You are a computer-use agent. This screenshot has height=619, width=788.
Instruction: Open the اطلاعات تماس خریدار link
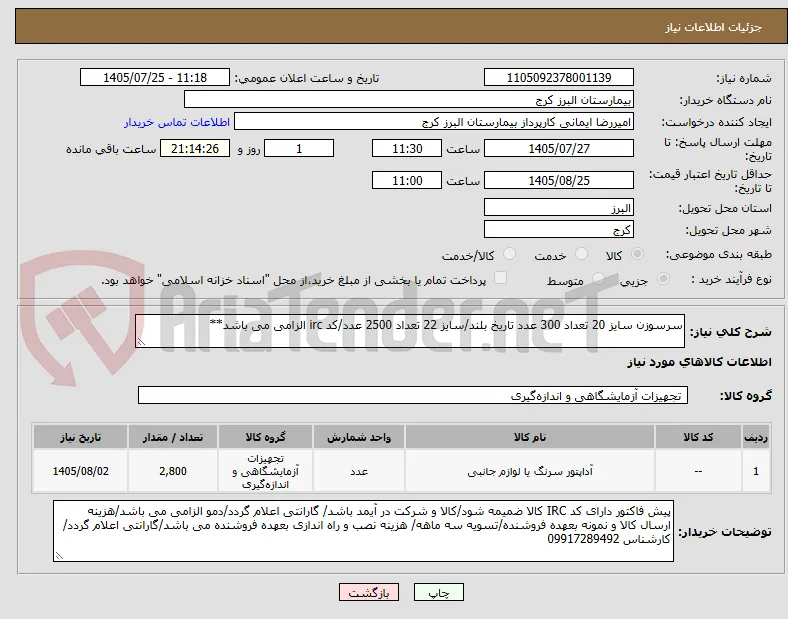(177, 122)
